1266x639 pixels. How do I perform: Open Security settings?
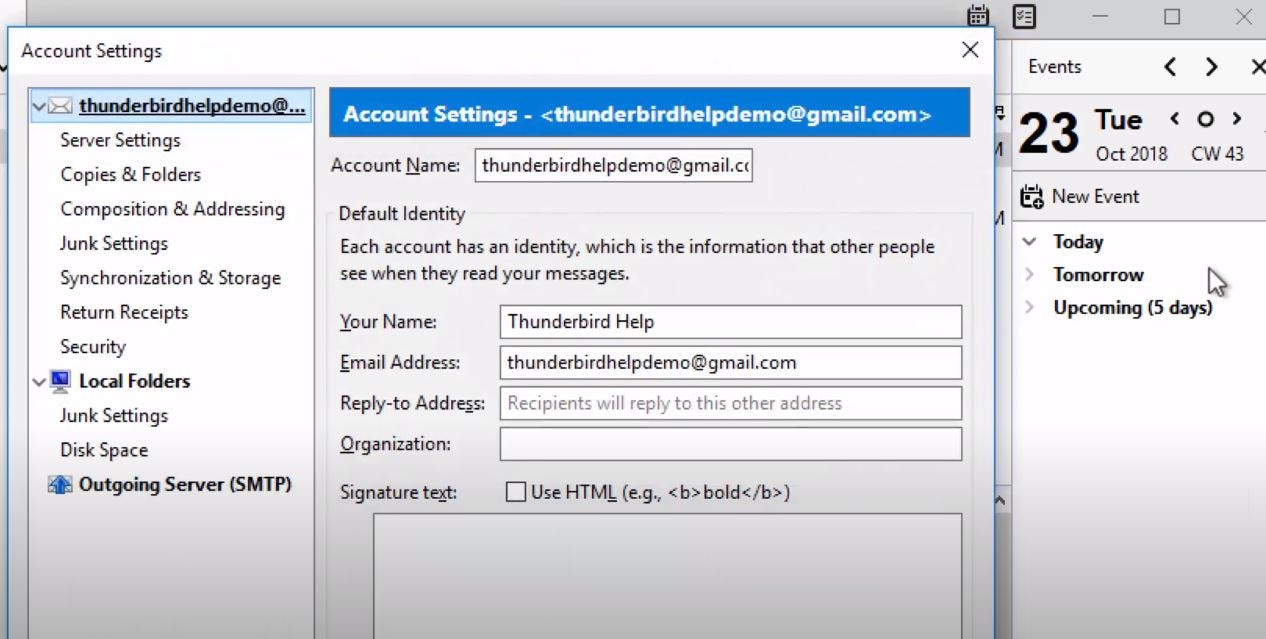(93, 347)
